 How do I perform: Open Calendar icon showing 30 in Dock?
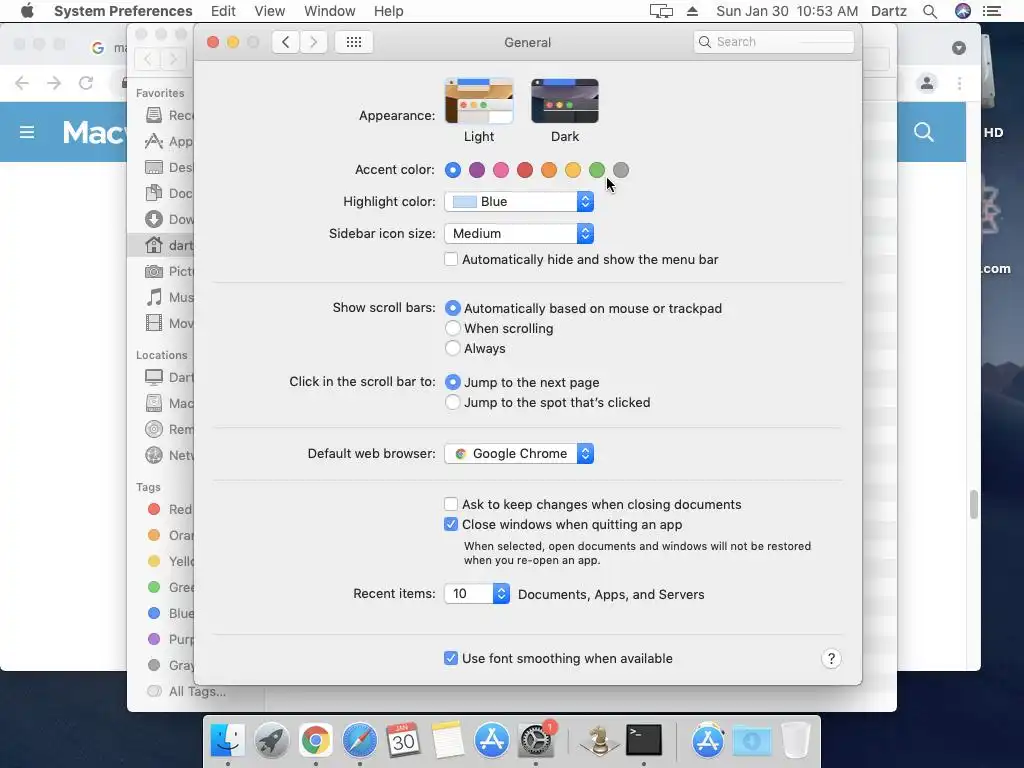(403, 740)
